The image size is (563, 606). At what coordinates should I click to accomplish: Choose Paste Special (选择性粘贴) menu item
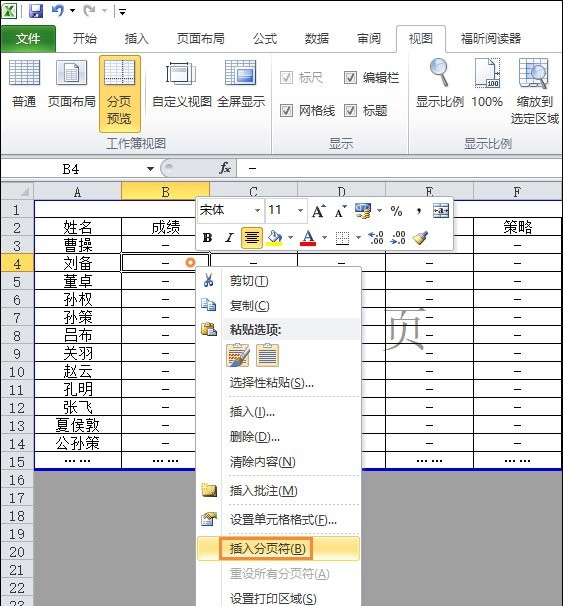point(278,383)
